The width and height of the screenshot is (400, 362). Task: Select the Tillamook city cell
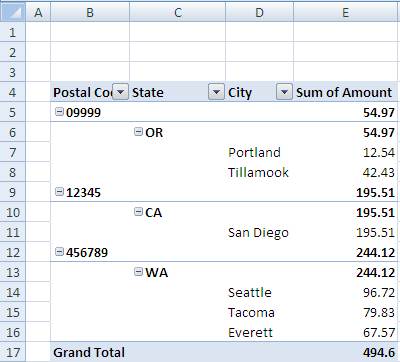[x=259, y=172]
